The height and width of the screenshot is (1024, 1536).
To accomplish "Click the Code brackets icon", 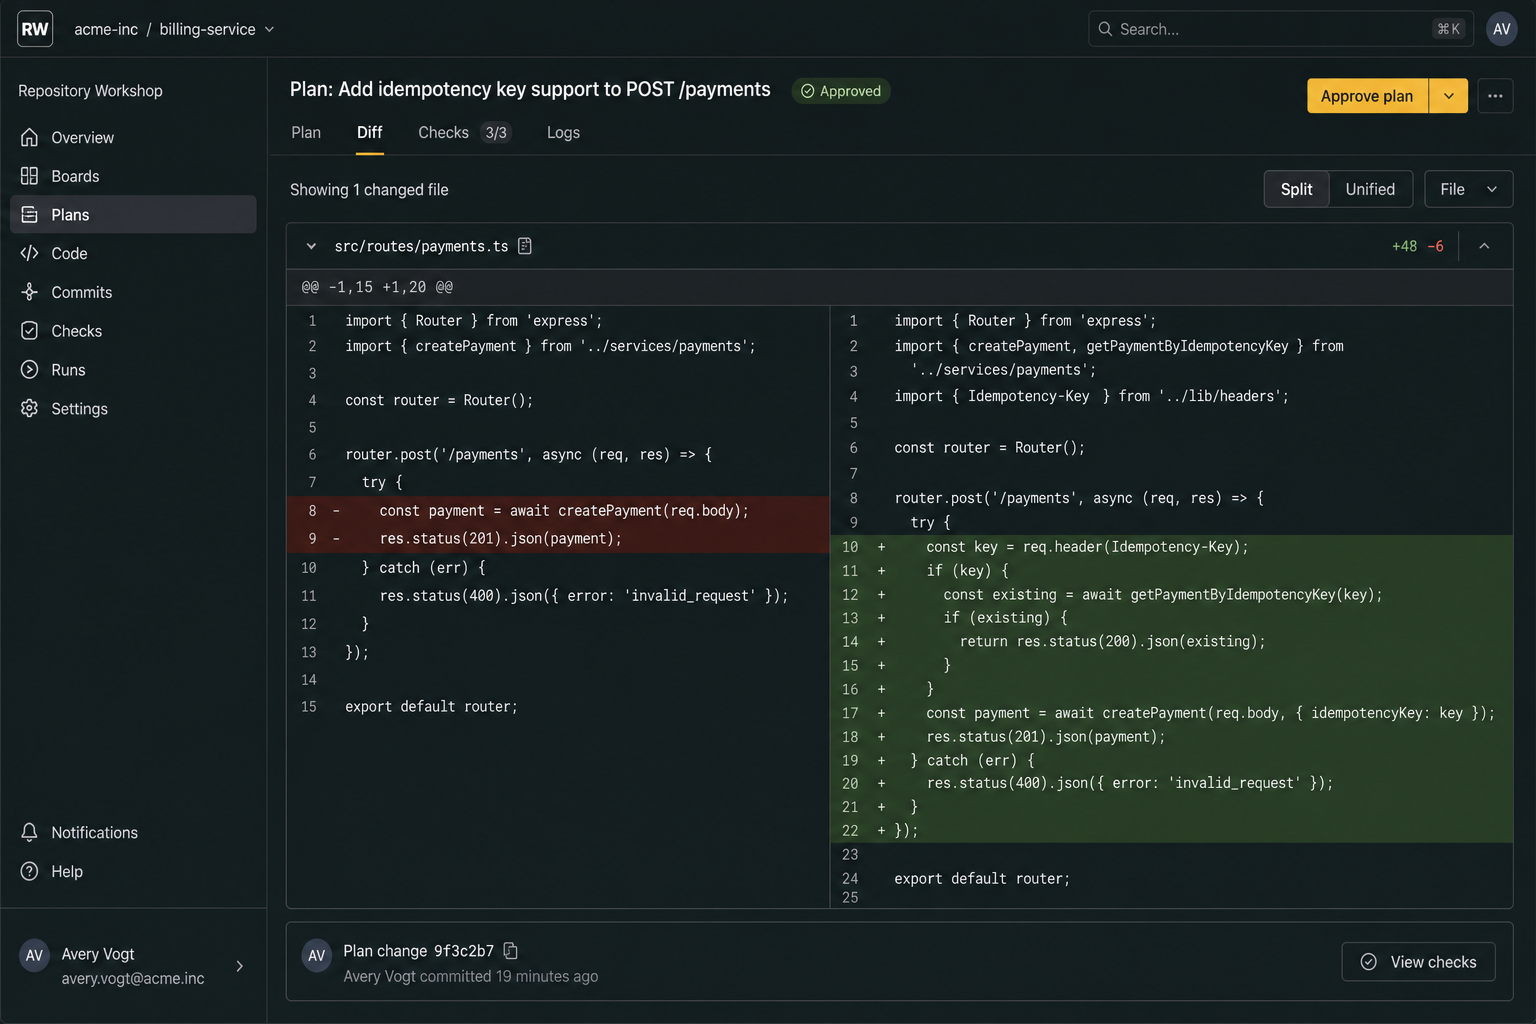I will click(x=30, y=253).
